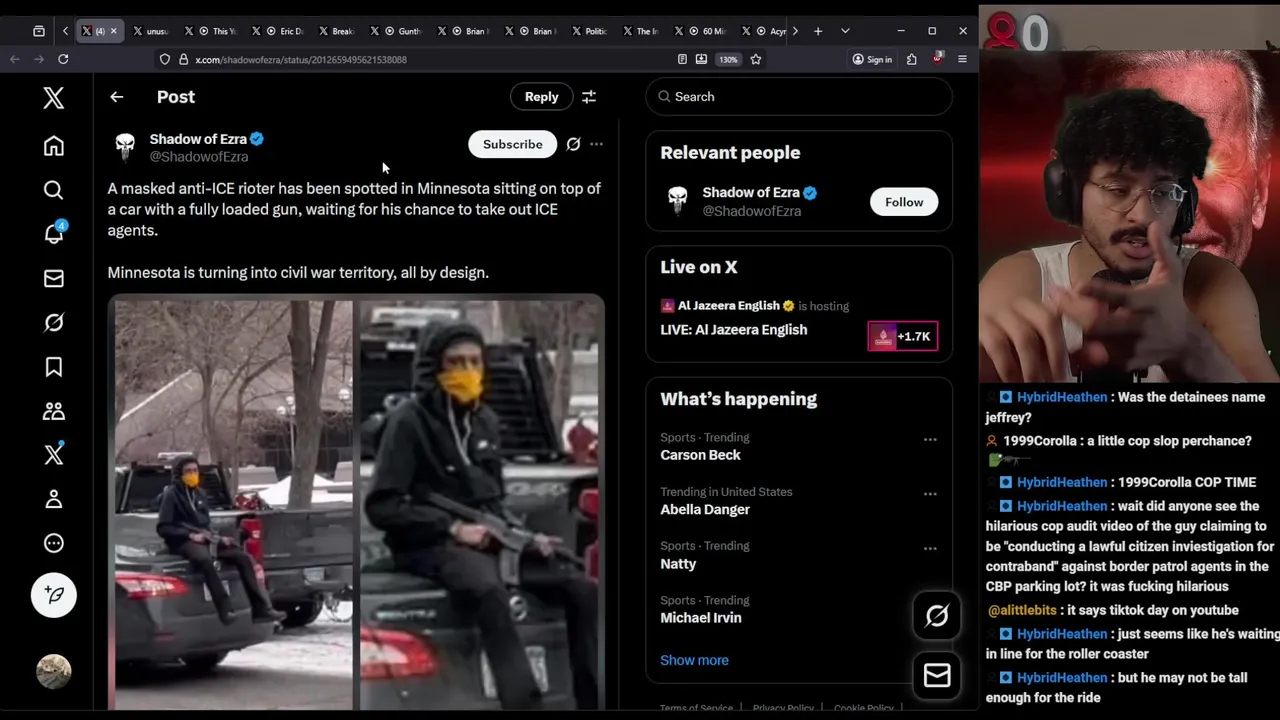Click the +1.7K listeners badge

point(902,336)
